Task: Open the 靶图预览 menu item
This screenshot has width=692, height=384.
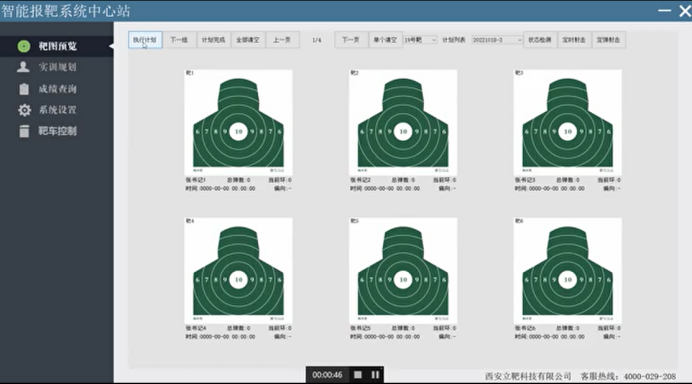Action: click(56, 46)
